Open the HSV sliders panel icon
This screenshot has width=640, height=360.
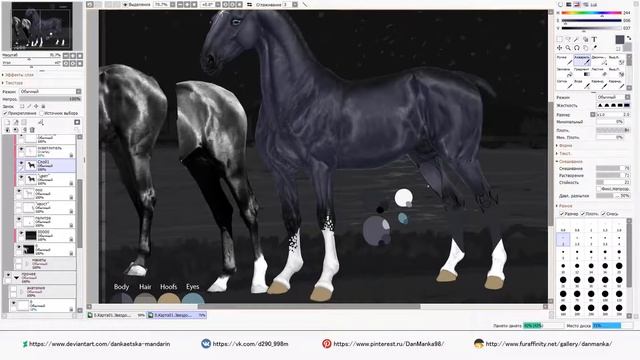(577, 4)
